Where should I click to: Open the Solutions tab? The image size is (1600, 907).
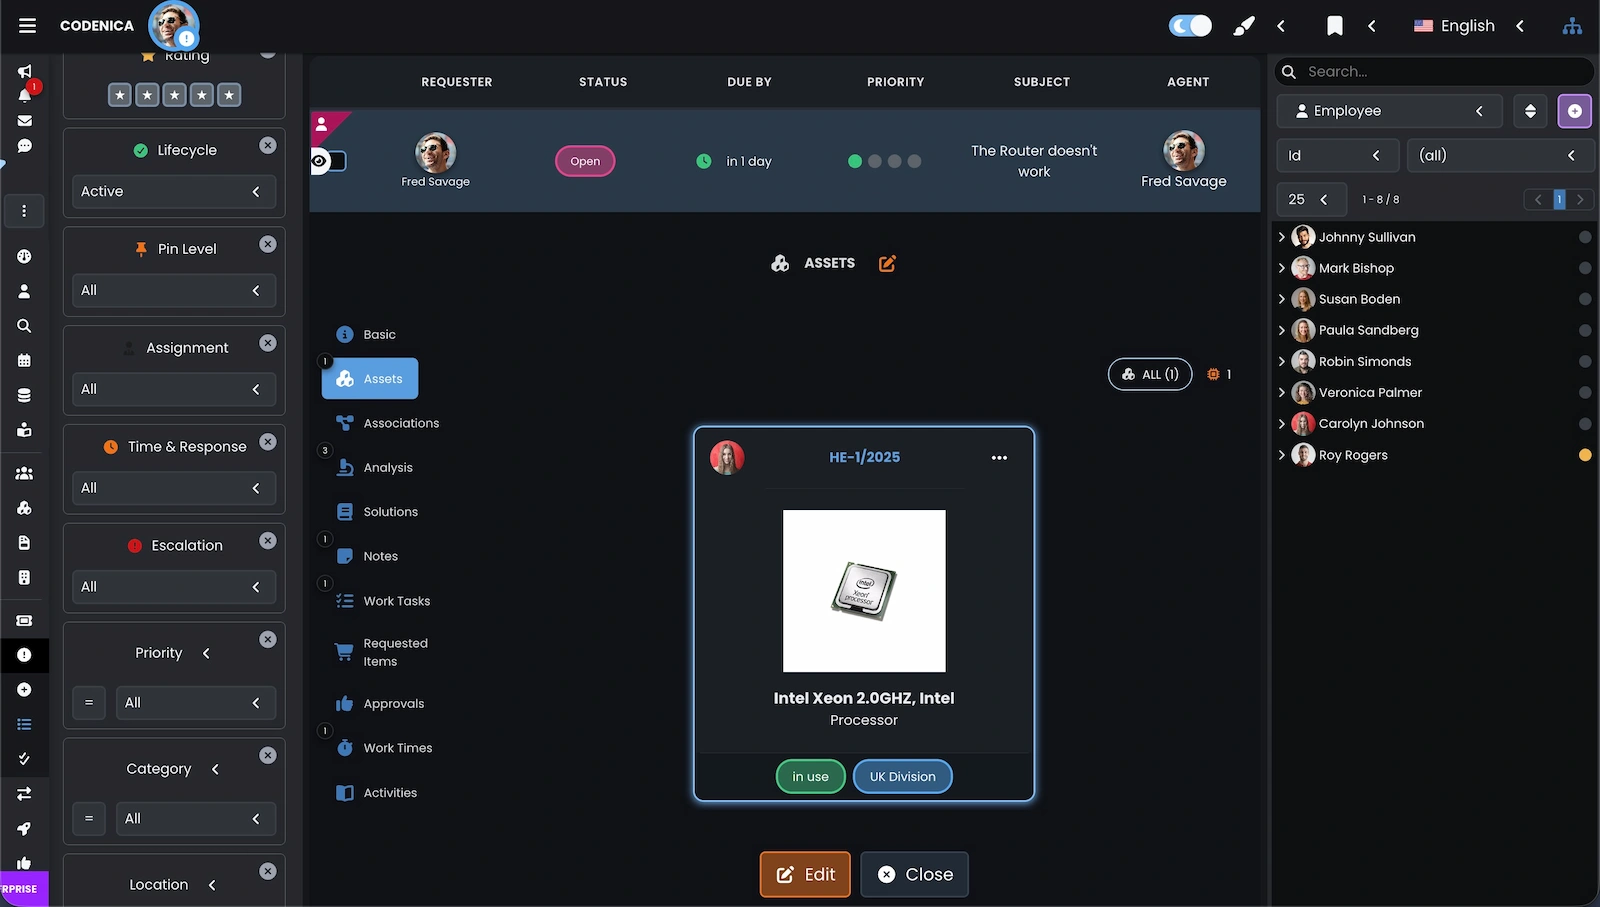tap(390, 512)
